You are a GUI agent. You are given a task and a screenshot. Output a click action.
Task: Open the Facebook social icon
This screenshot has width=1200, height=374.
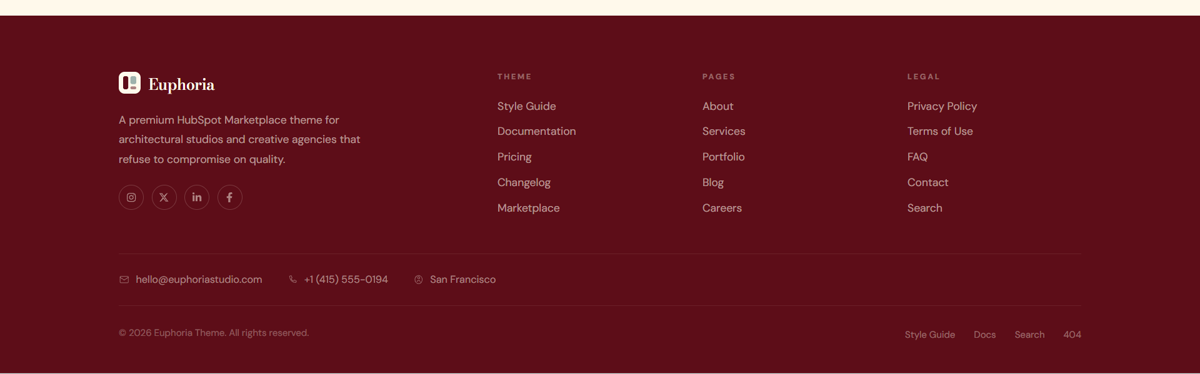pyautogui.click(x=230, y=197)
